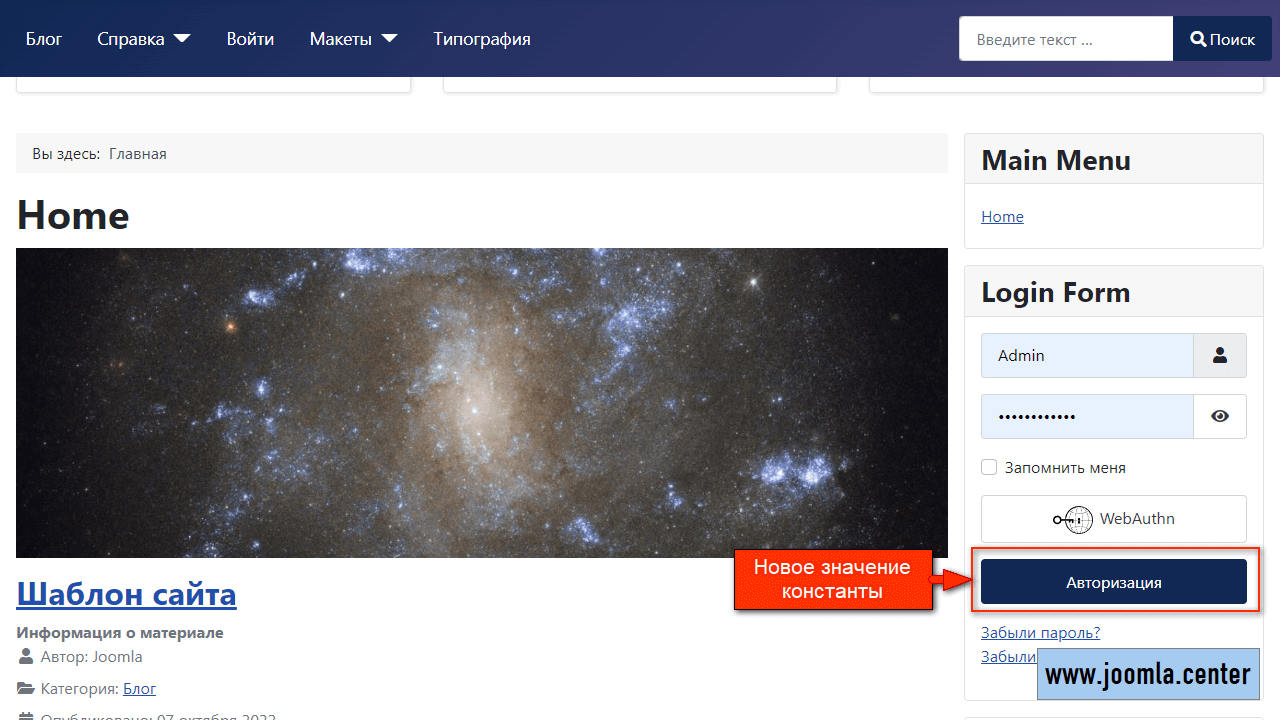Click the author person icon near Автор: Joomla
Image resolution: width=1280 pixels, height=720 pixels.
(26, 657)
